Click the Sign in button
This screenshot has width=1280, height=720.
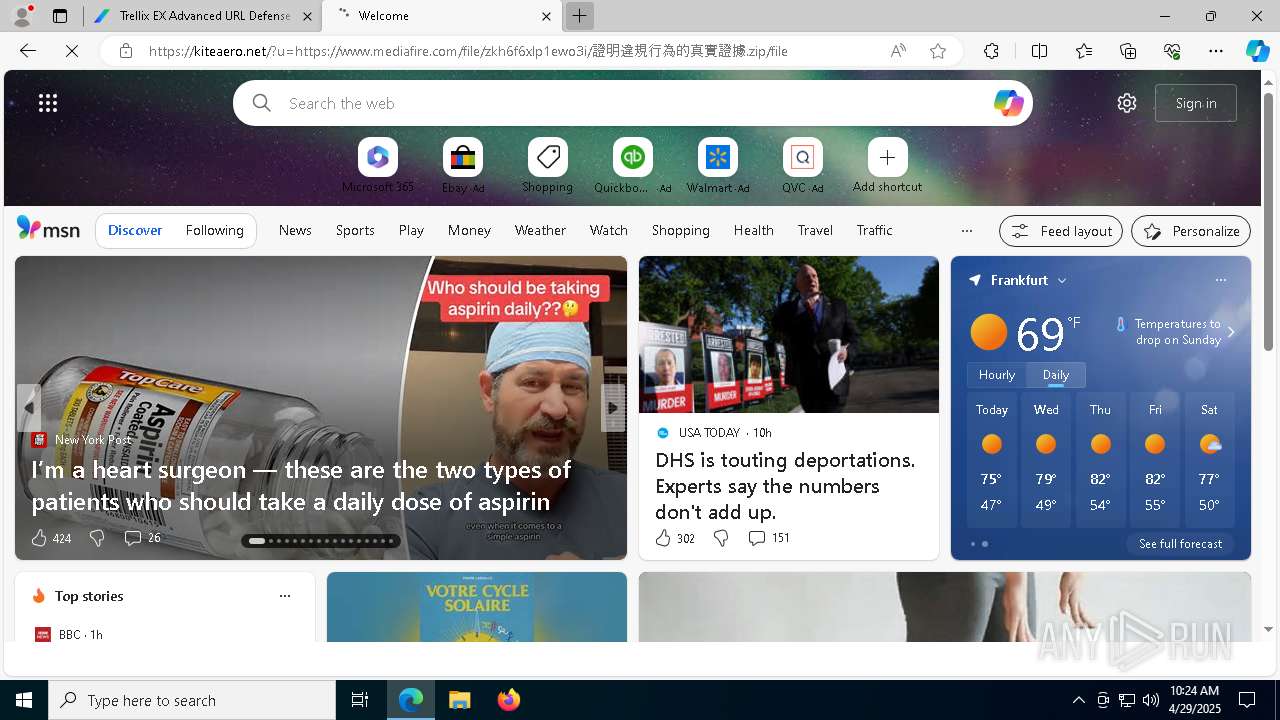click(x=1196, y=103)
